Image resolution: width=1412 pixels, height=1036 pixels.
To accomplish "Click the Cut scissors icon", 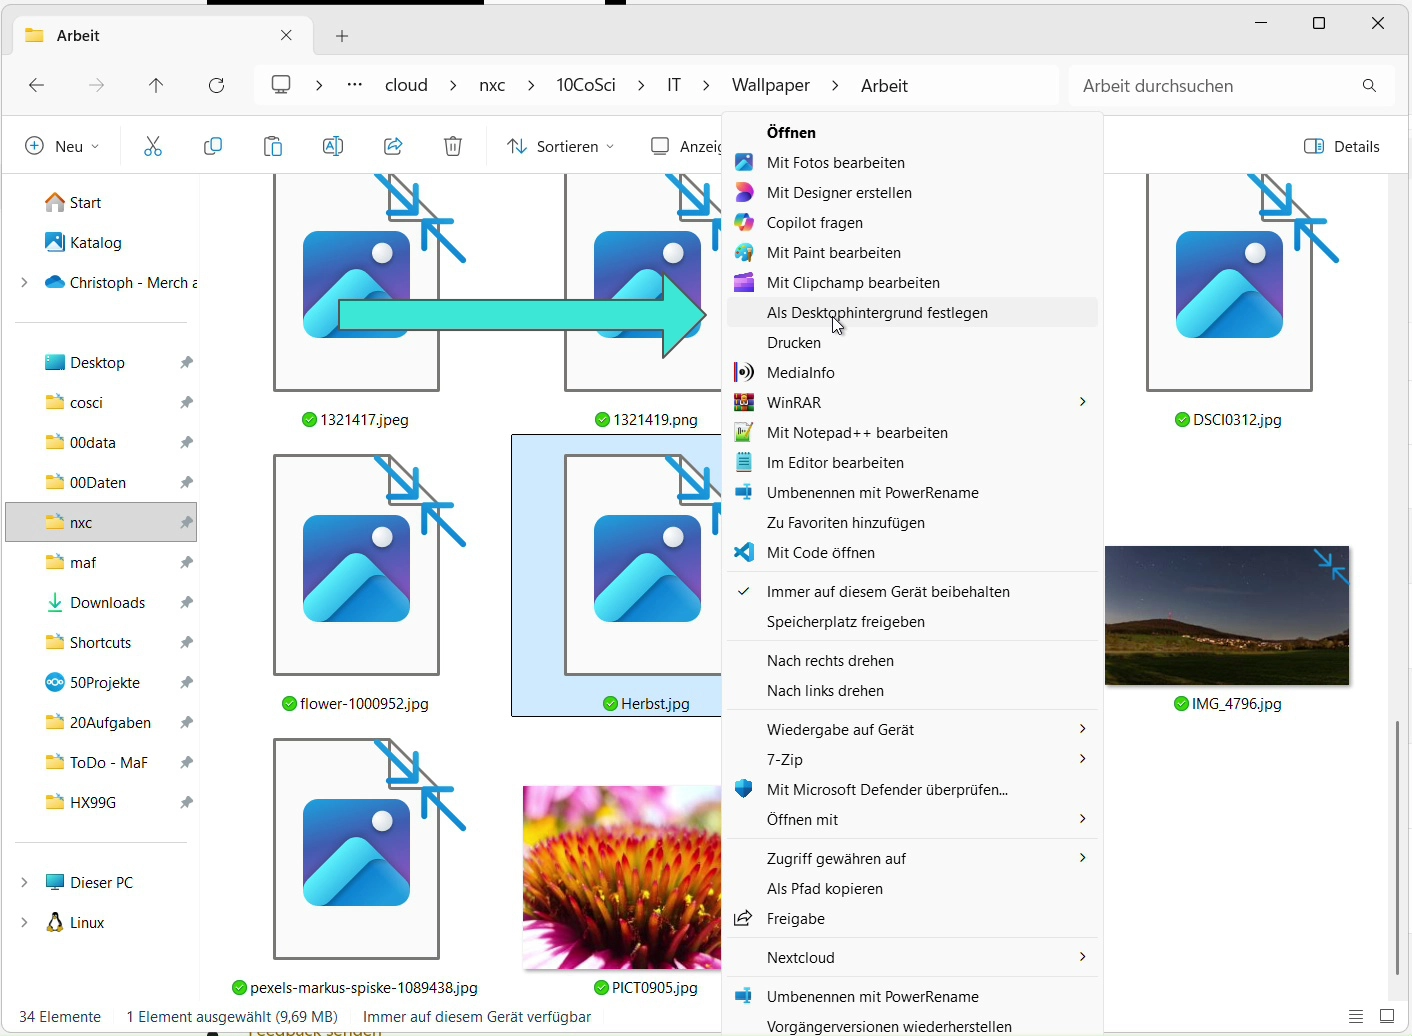I will pos(153,146).
